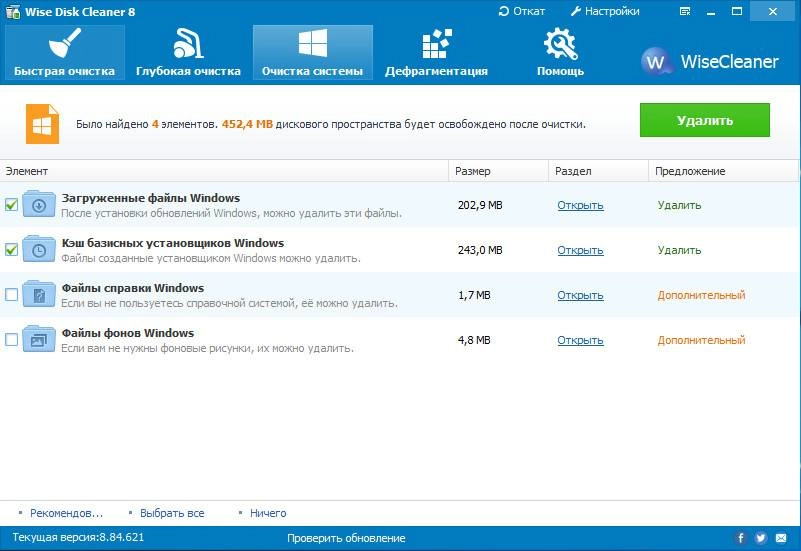Click Открыть link for Файлы фонов Windows

tap(580, 340)
